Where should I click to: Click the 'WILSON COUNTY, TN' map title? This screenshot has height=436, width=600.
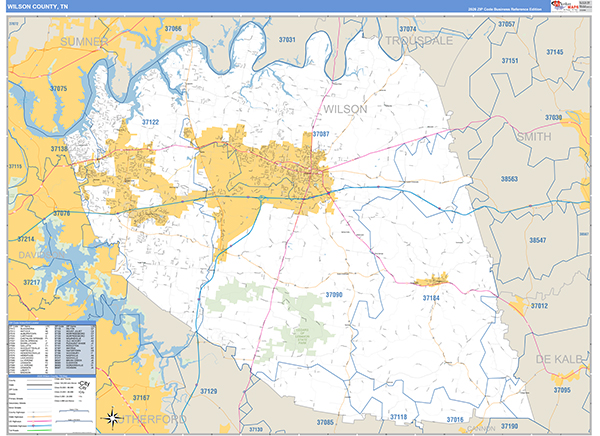coord(38,7)
